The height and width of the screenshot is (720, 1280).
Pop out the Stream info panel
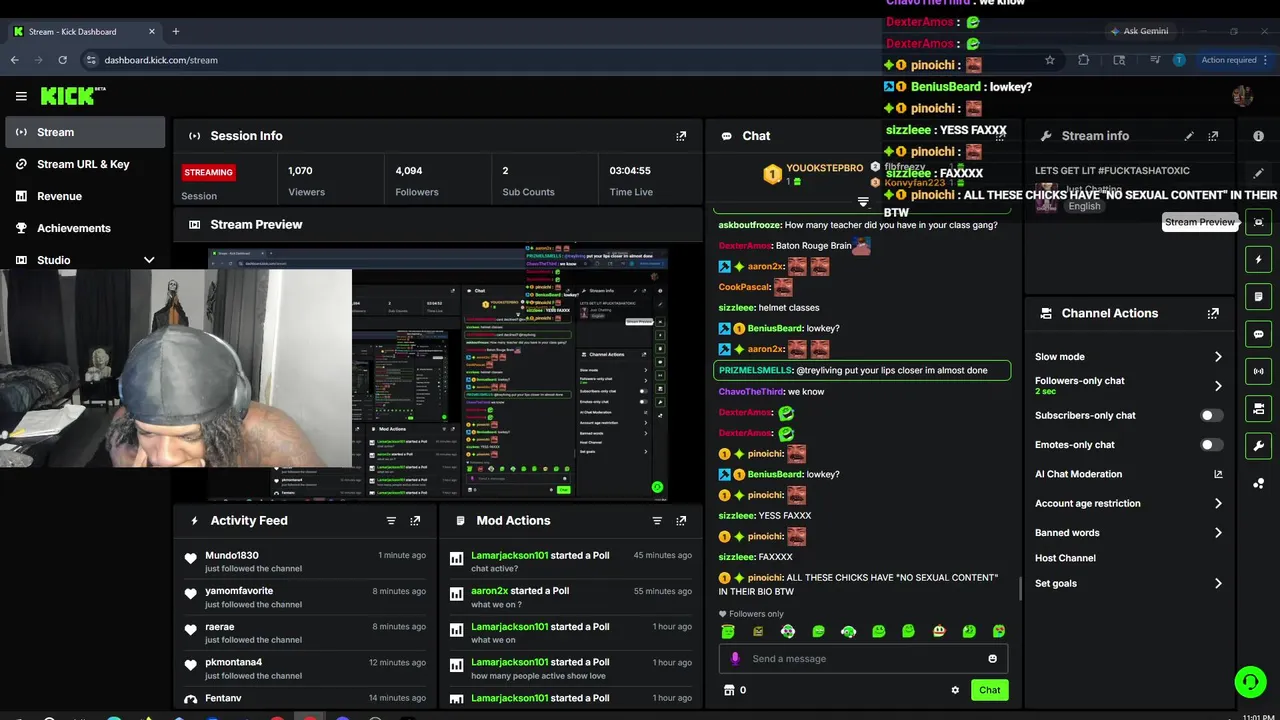tap(1213, 136)
